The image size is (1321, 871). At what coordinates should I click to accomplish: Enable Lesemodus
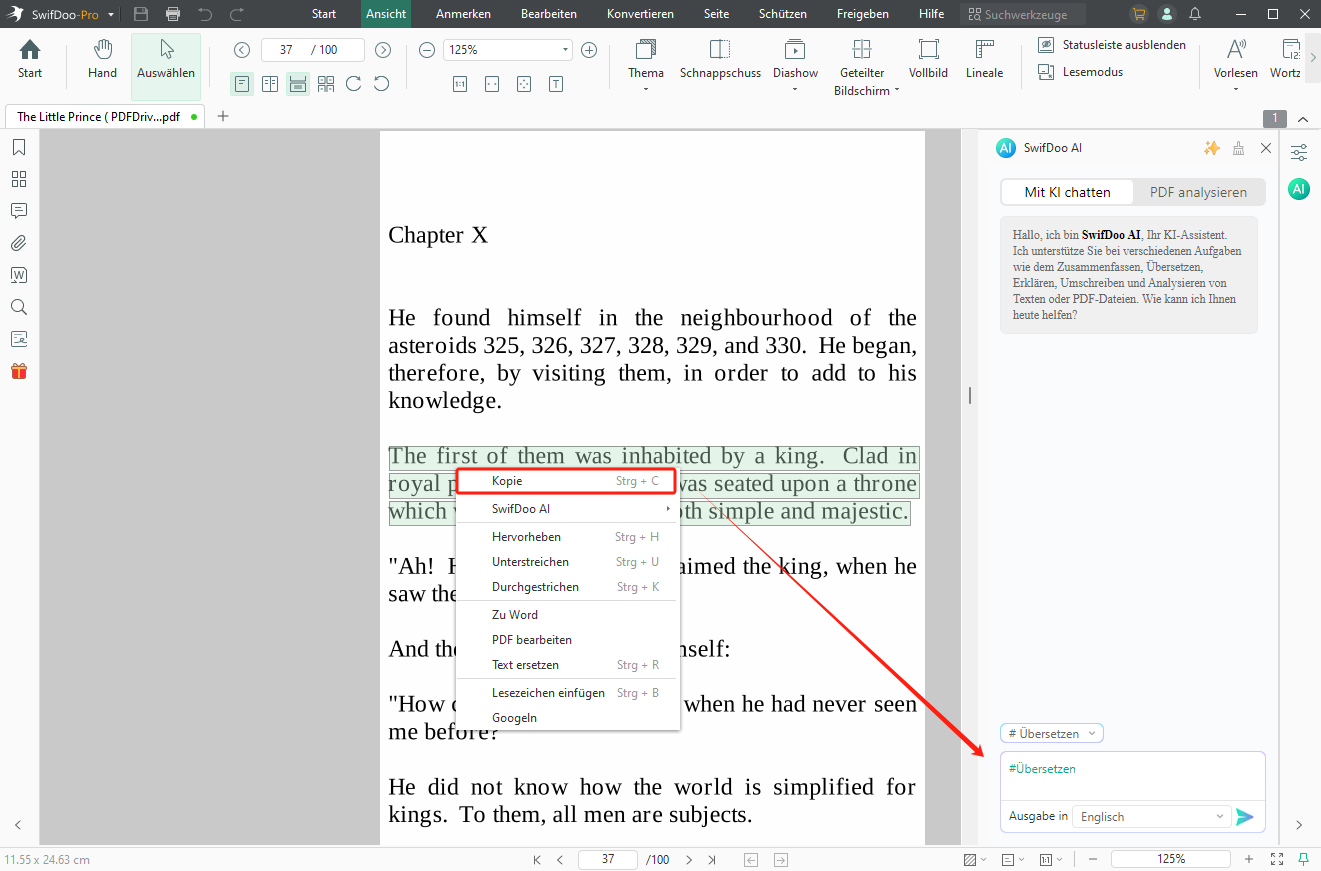click(1080, 72)
